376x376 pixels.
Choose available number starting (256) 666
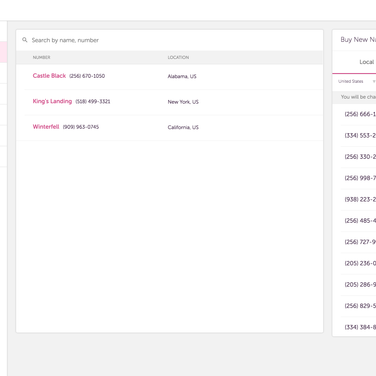(360, 114)
